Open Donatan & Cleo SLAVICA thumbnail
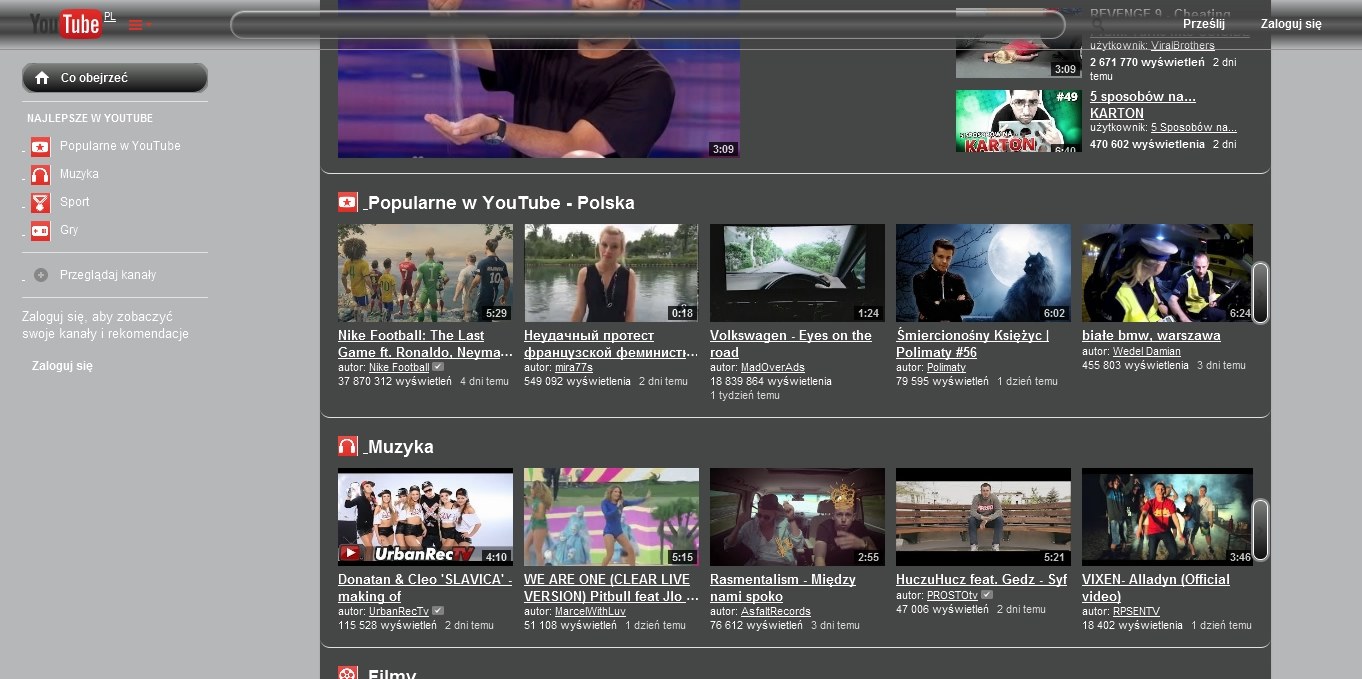This screenshot has width=1362, height=679. point(425,517)
